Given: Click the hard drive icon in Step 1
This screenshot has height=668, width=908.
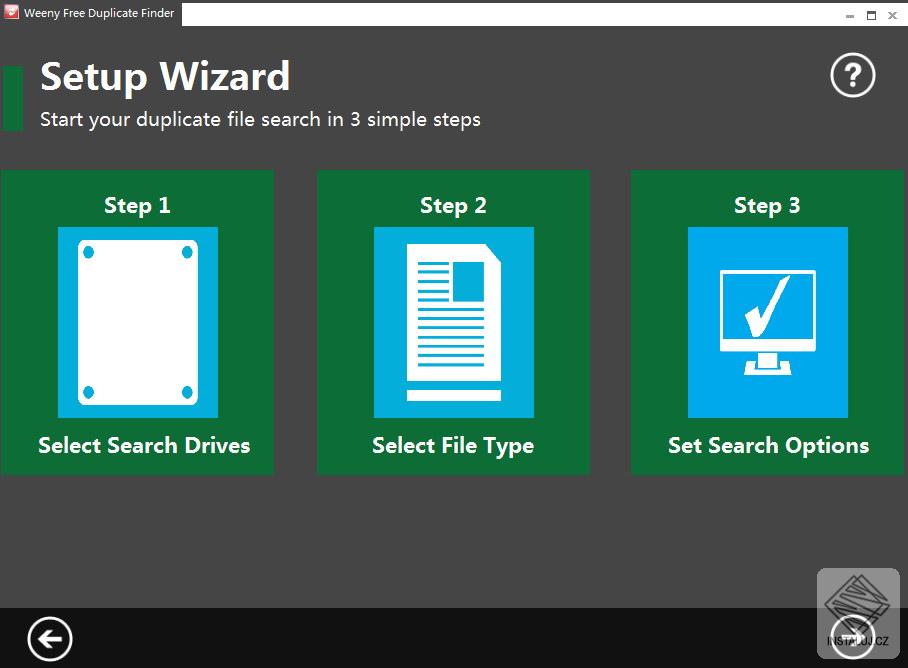Looking at the screenshot, I should coord(138,322).
